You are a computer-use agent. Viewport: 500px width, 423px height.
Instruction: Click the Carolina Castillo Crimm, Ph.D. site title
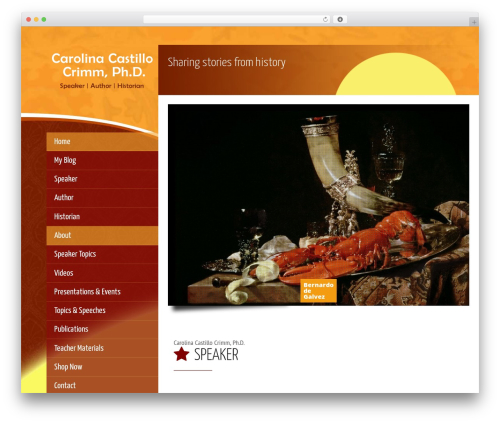point(102,65)
